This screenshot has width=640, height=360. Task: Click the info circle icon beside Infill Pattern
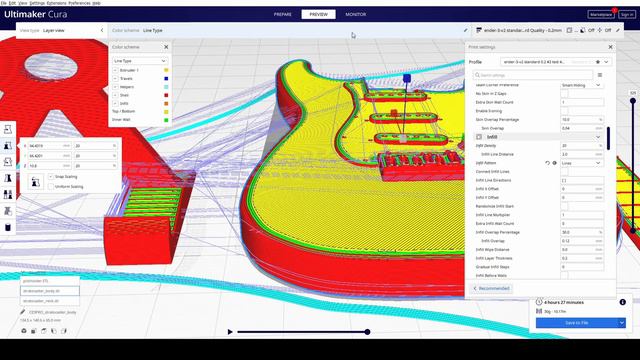click(x=555, y=163)
